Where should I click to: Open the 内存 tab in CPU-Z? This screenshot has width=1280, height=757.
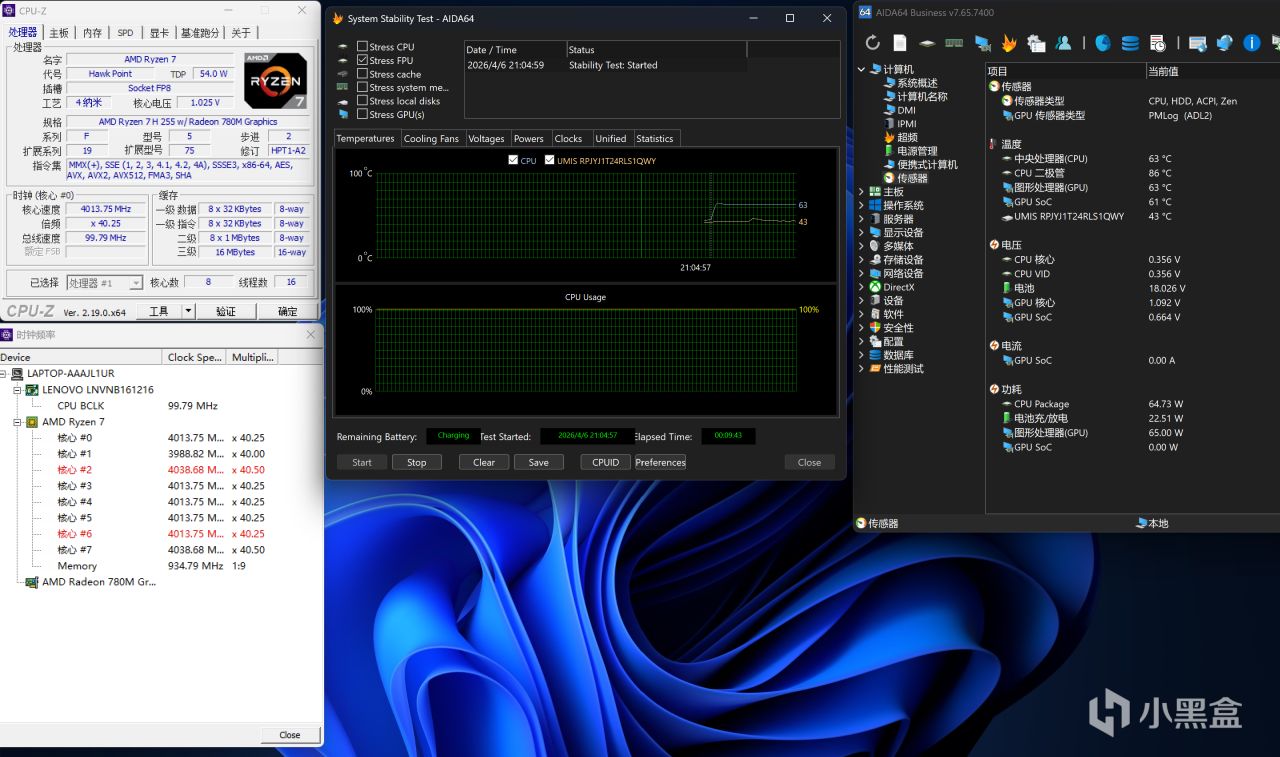92,33
